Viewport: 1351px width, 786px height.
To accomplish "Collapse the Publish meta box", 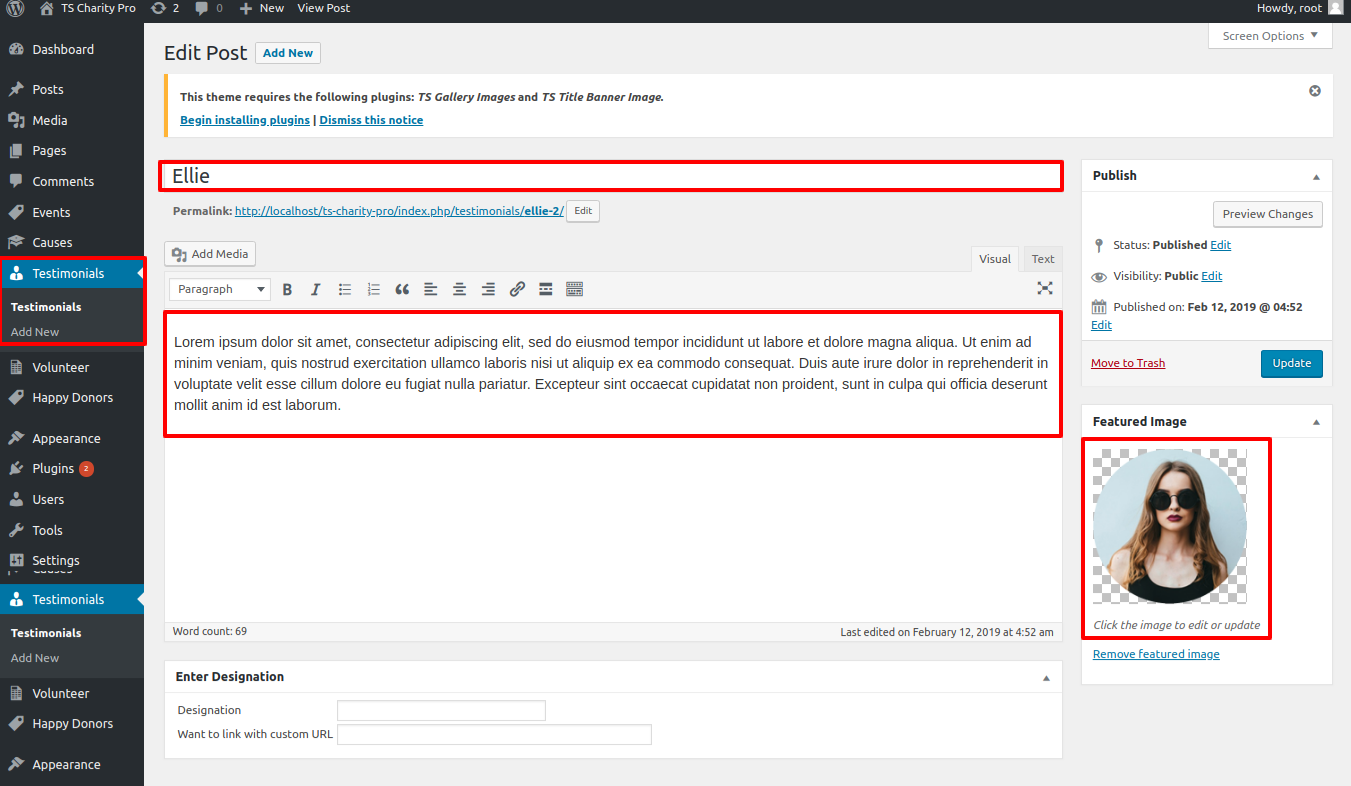I will 1316,176.
